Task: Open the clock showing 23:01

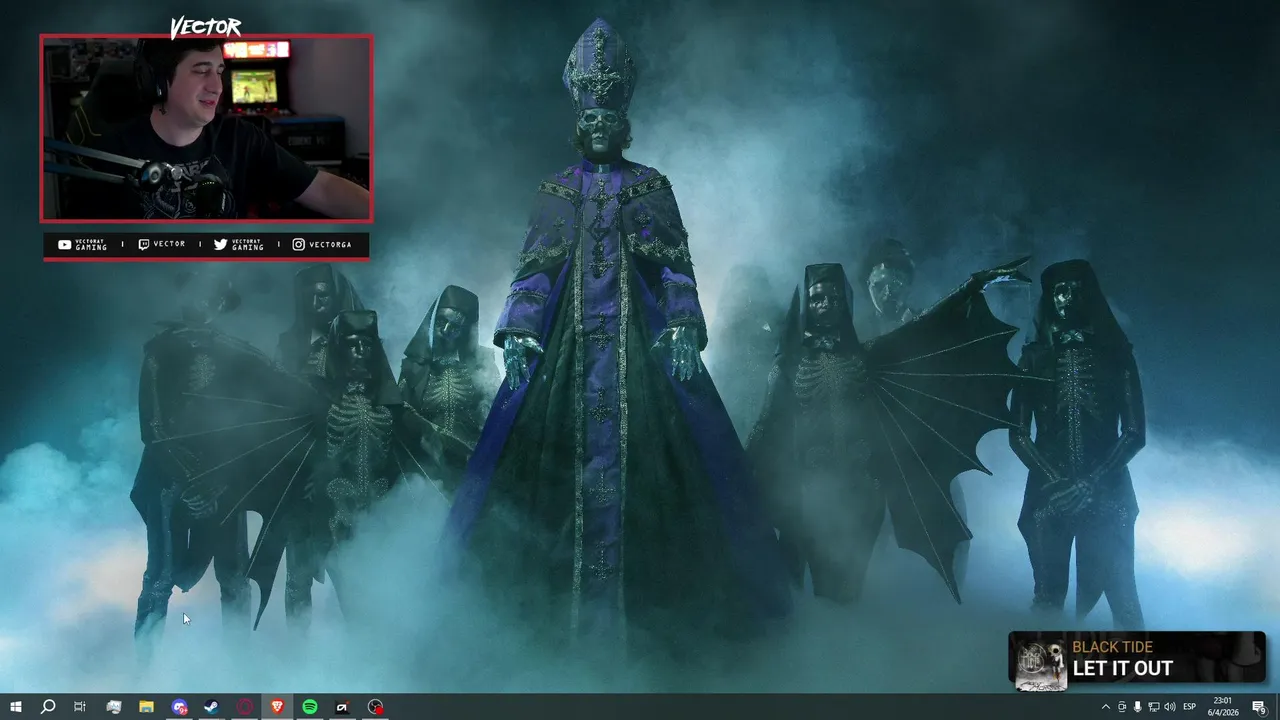Action: (1222, 707)
